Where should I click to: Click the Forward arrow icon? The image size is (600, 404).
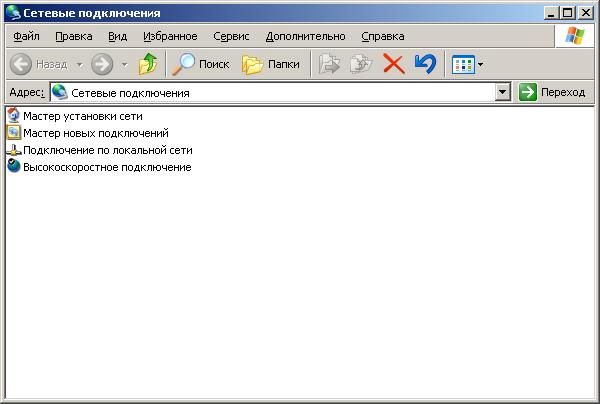(x=102, y=64)
